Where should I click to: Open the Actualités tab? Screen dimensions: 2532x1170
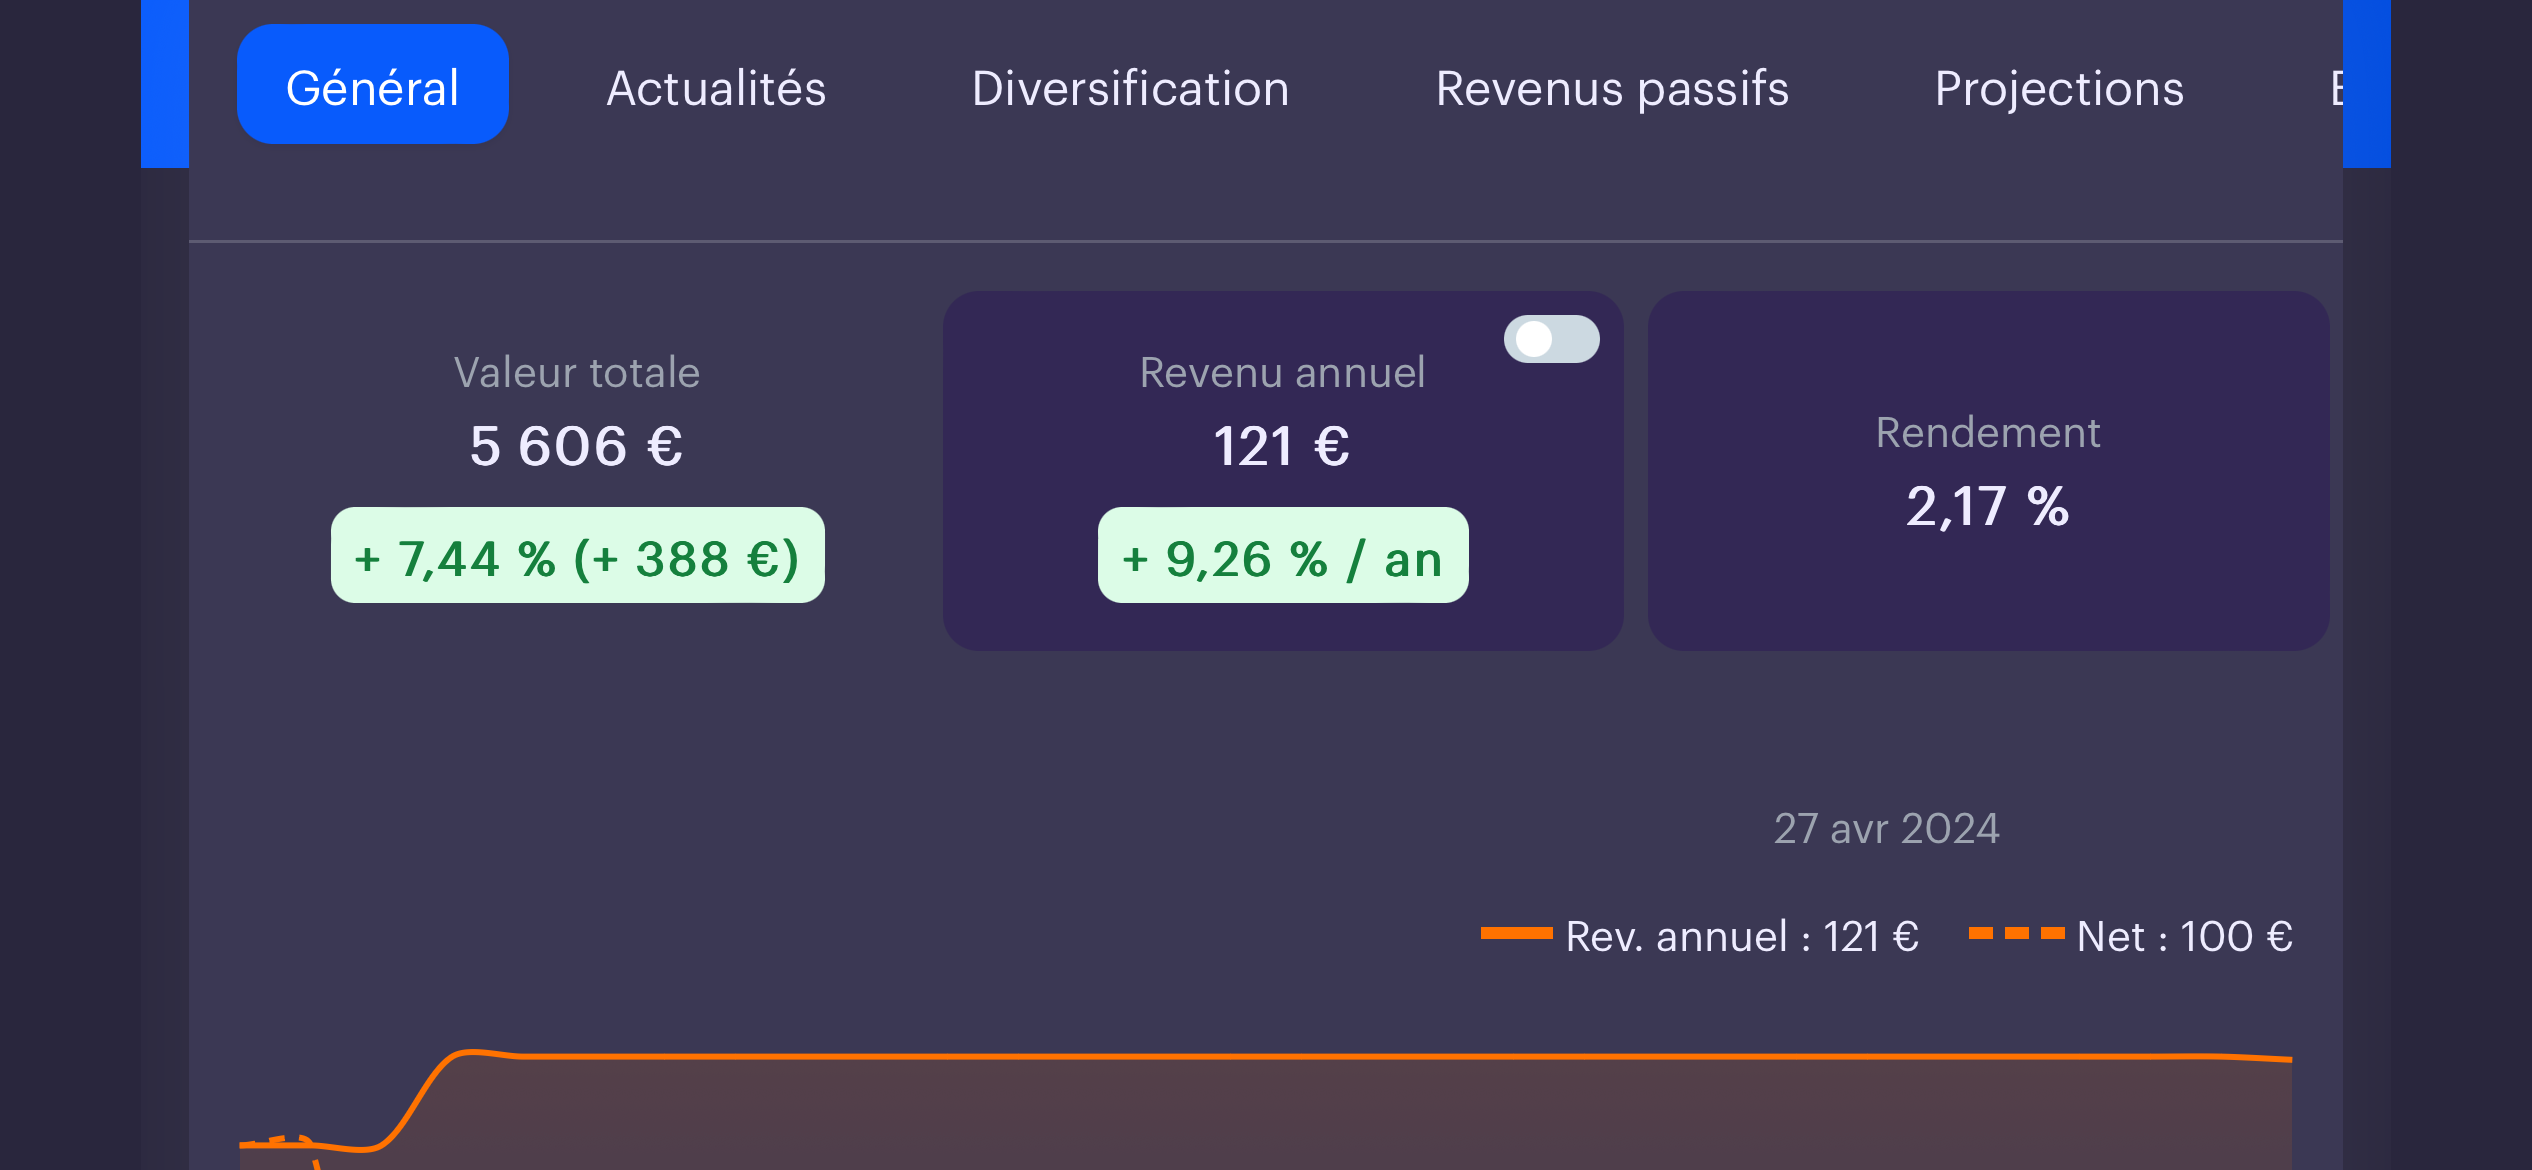[x=716, y=88]
